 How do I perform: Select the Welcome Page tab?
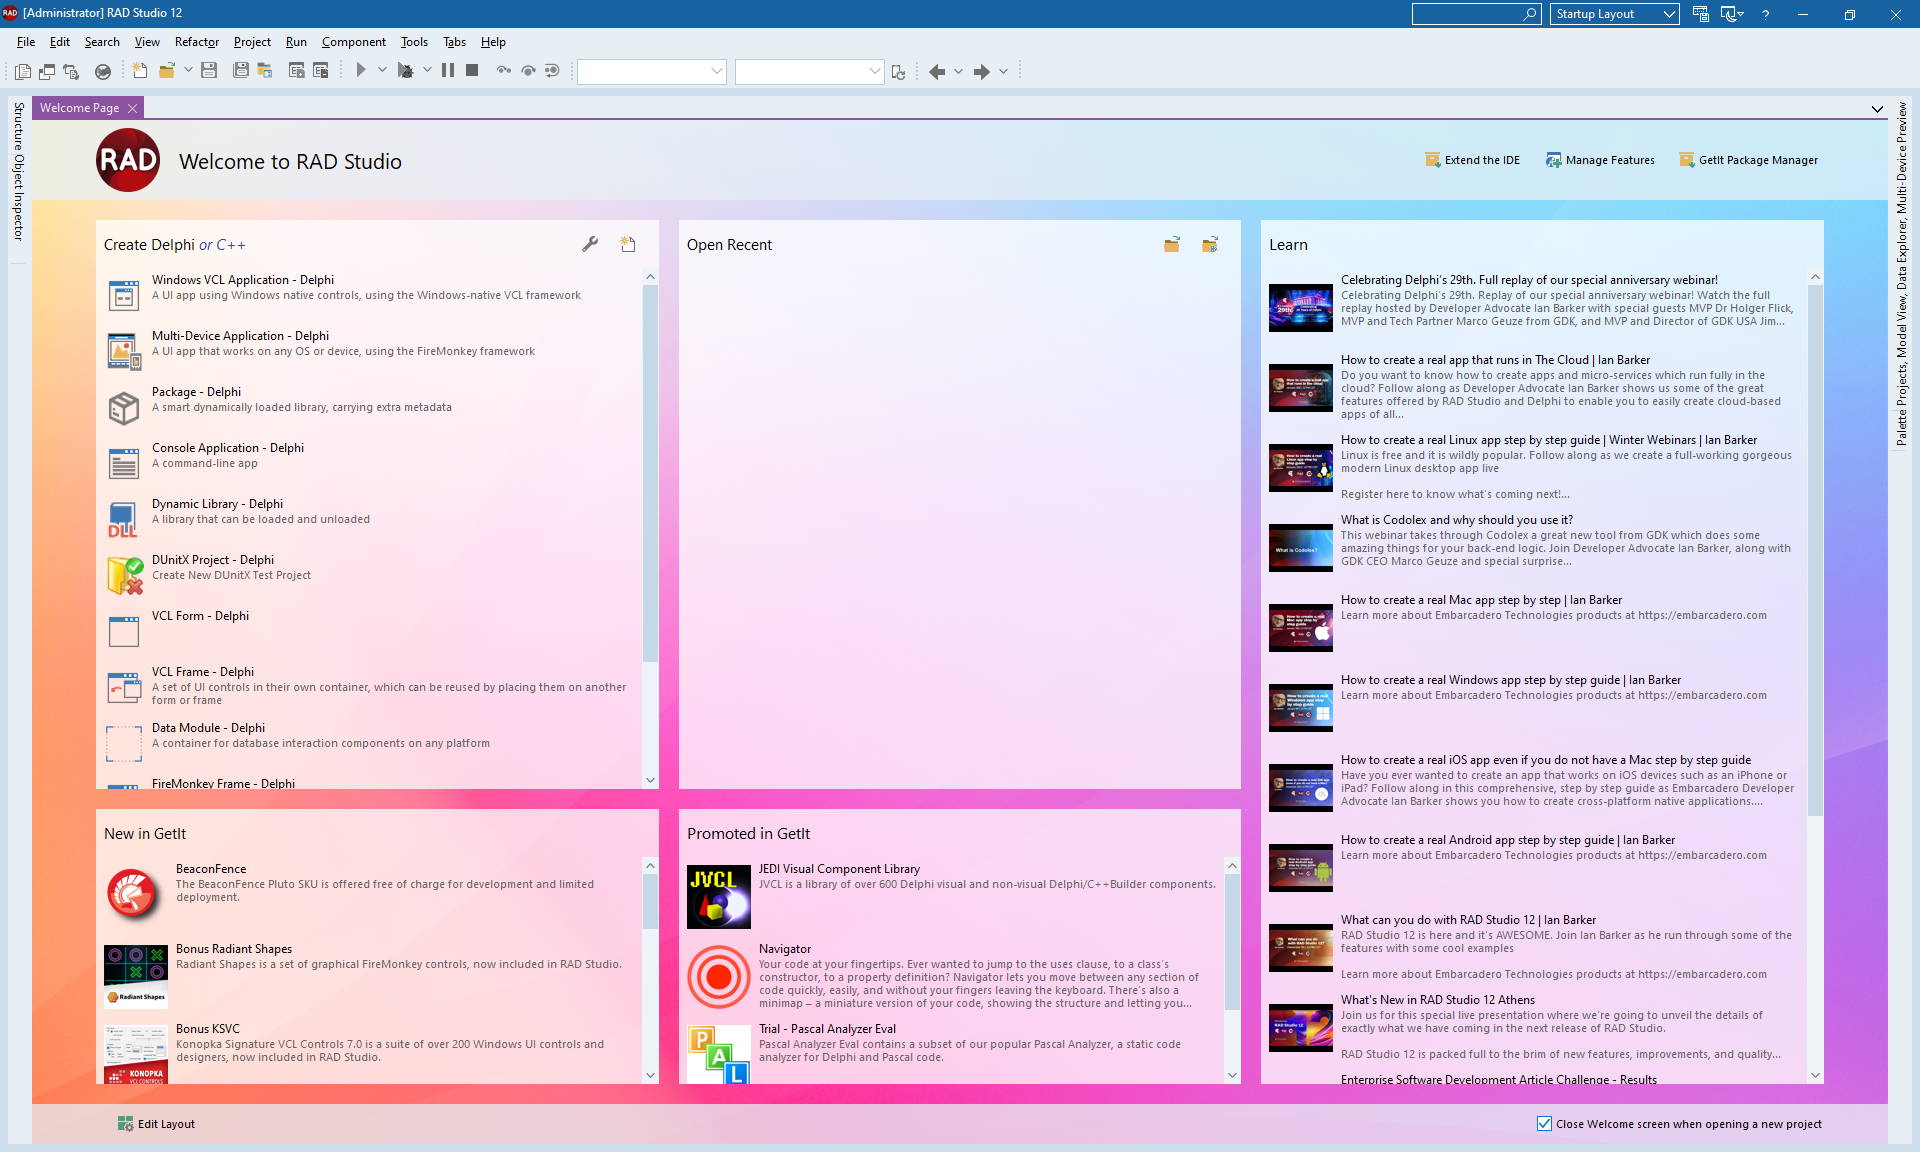pos(79,108)
